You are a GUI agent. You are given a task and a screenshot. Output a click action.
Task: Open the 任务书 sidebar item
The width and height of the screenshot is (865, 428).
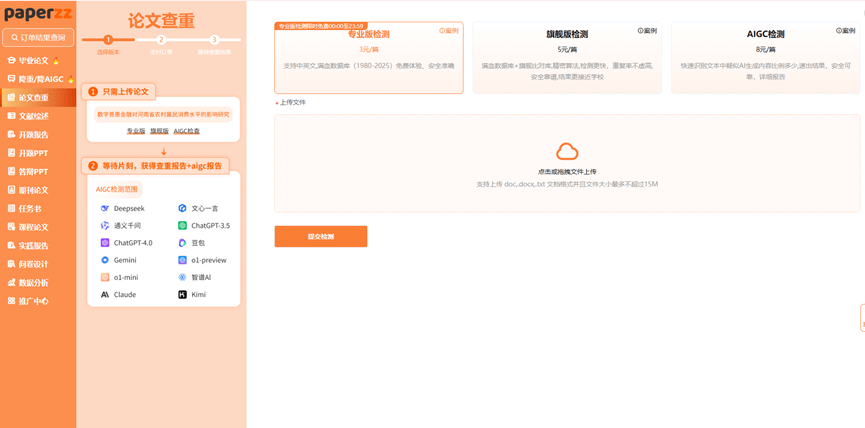click(x=38, y=209)
